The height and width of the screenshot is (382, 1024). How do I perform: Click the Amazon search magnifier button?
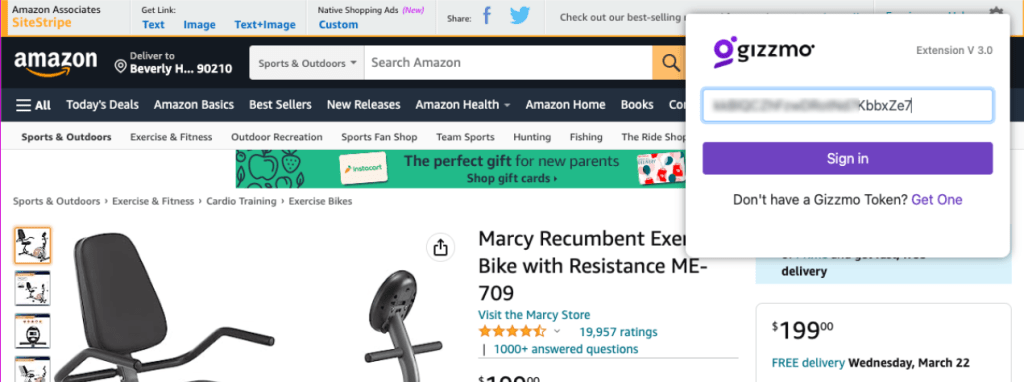coord(669,63)
